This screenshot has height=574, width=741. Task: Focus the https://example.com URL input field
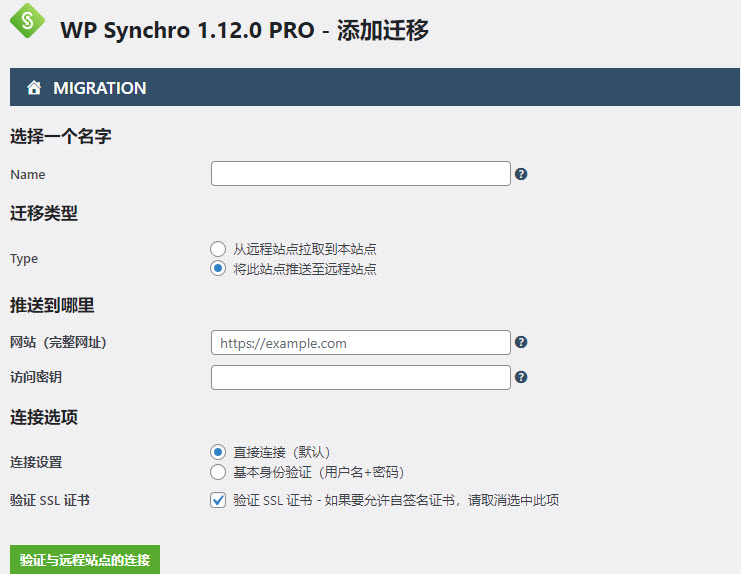click(x=361, y=343)
